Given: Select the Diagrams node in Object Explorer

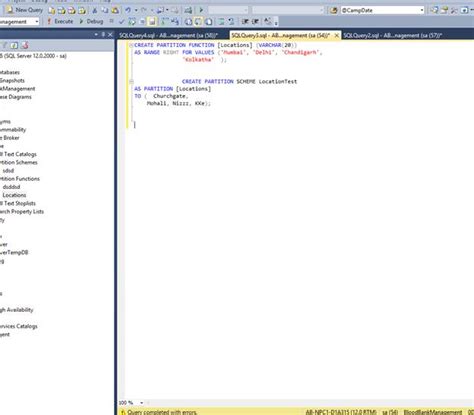Looking at the screenshot, I should point(16,97).
